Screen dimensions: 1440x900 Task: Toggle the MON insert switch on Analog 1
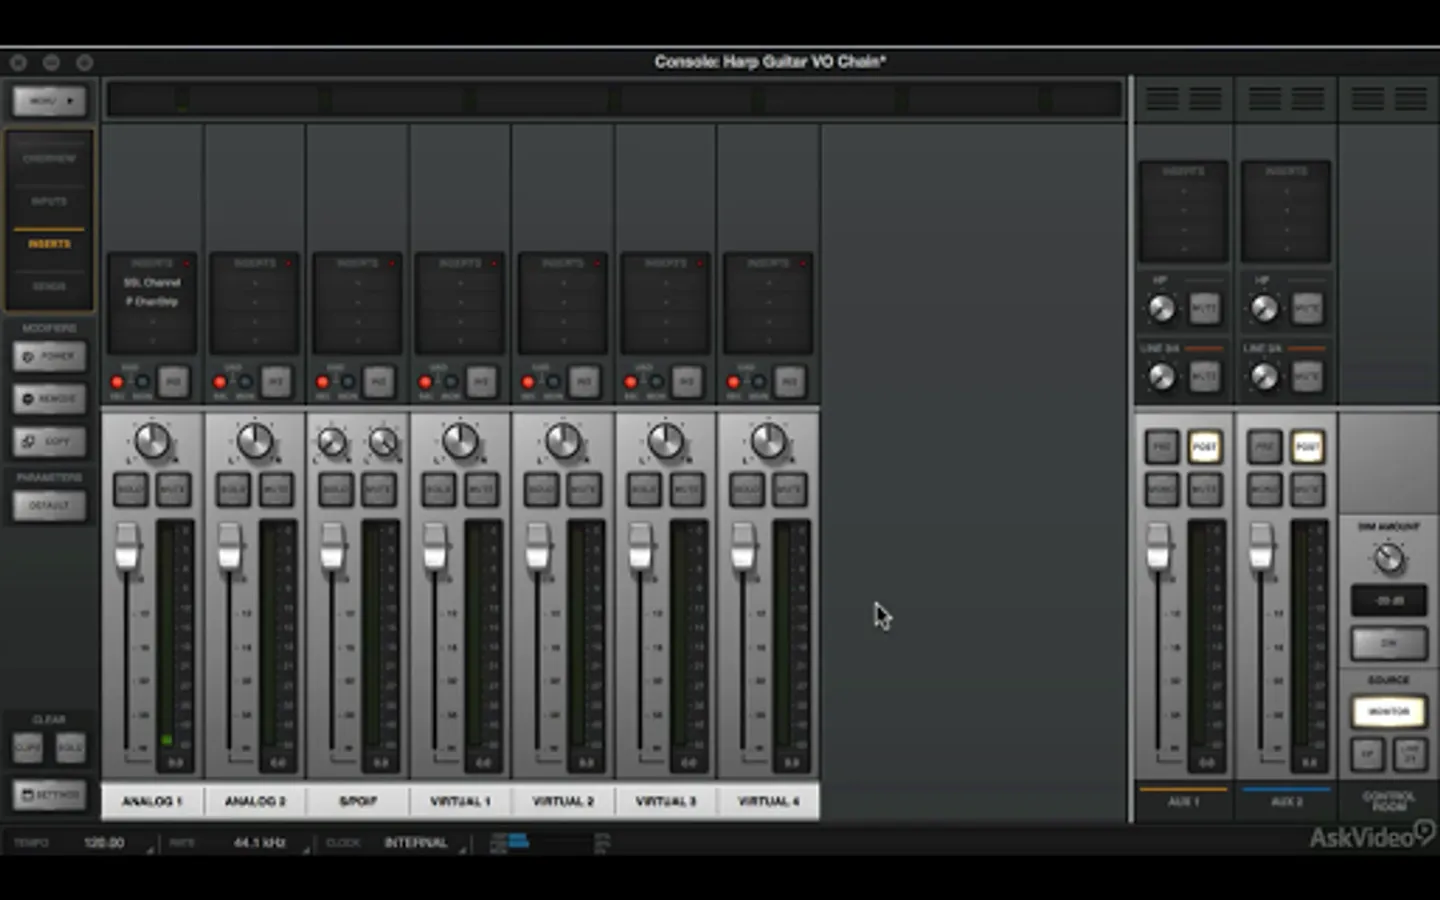click(x=142, y=382)
